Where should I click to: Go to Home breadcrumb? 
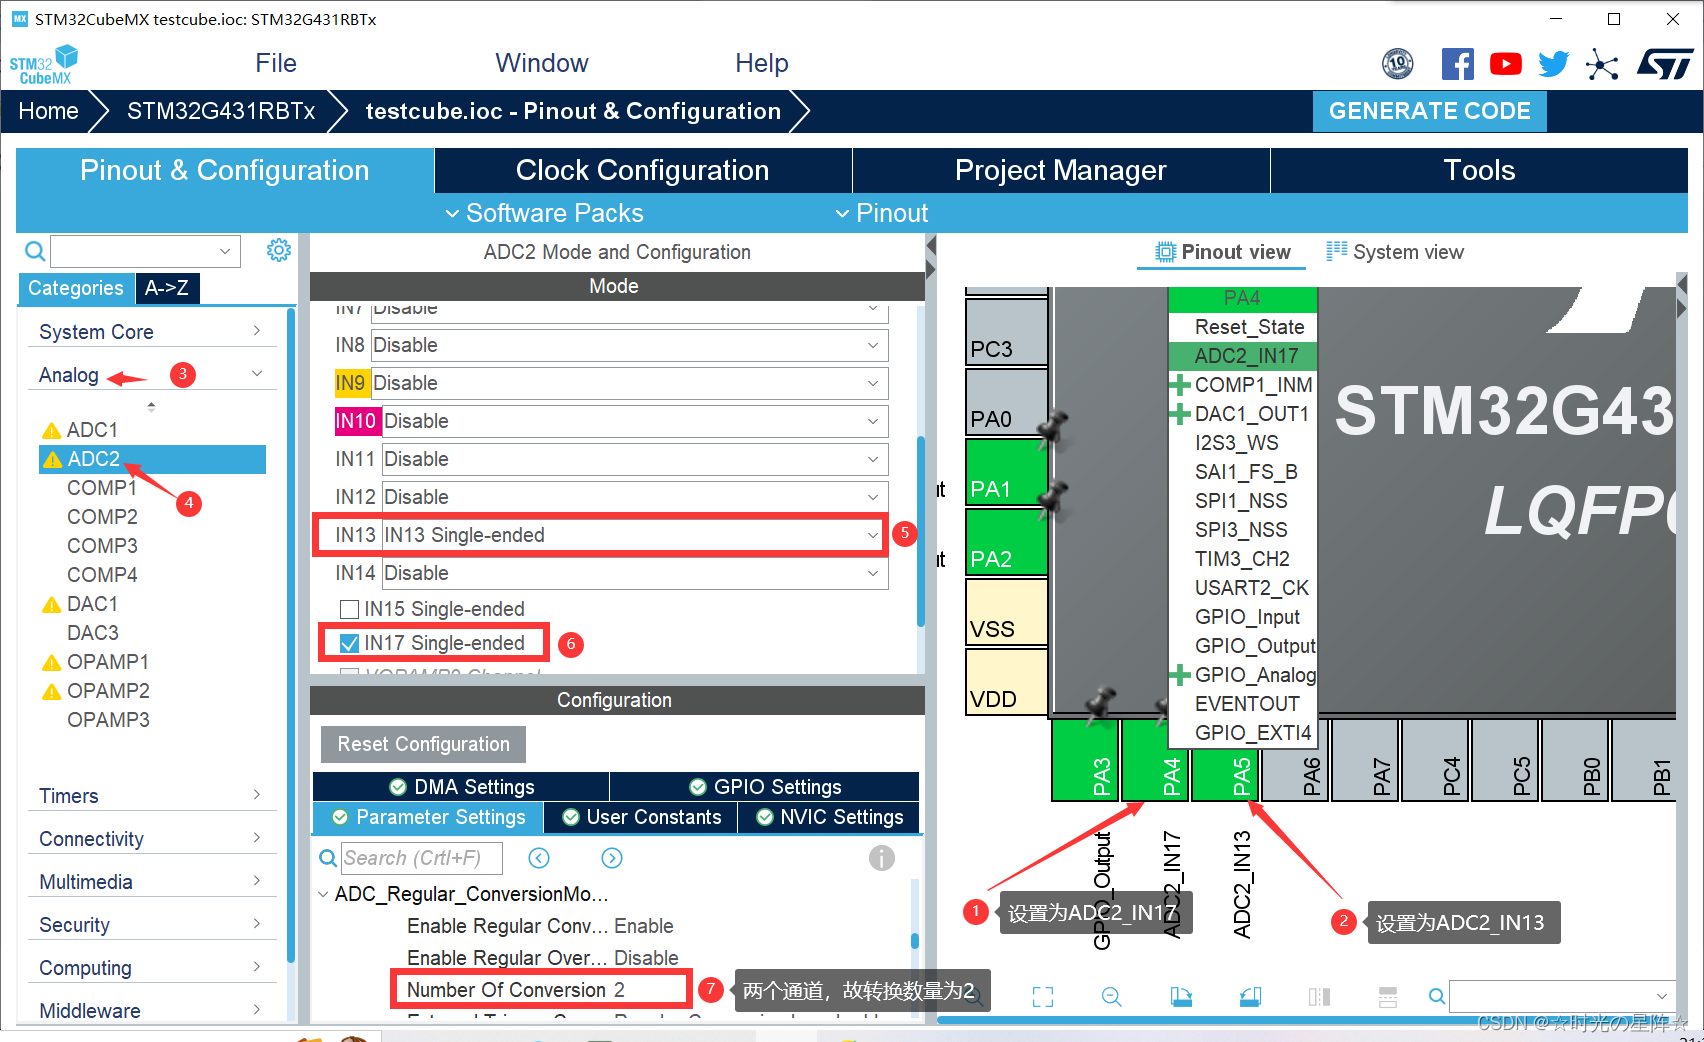tap(48, 111)
